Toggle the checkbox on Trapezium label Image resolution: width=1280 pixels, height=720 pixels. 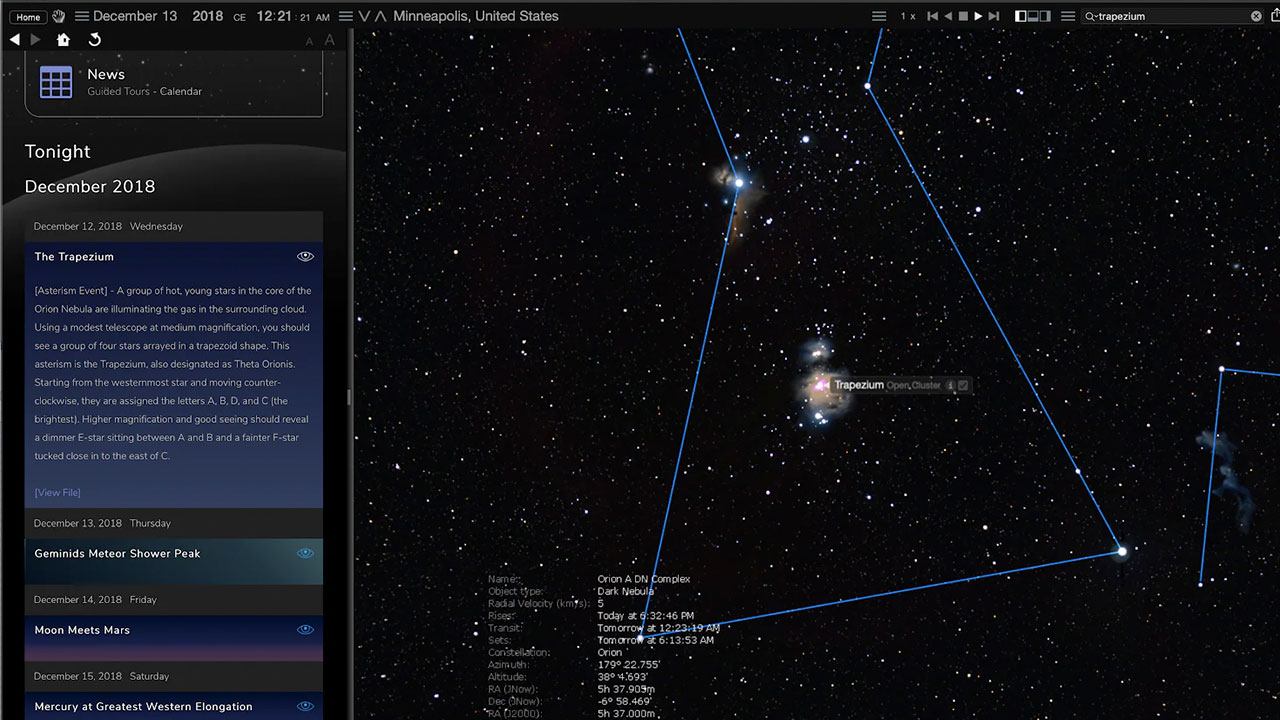pos(963,385)
